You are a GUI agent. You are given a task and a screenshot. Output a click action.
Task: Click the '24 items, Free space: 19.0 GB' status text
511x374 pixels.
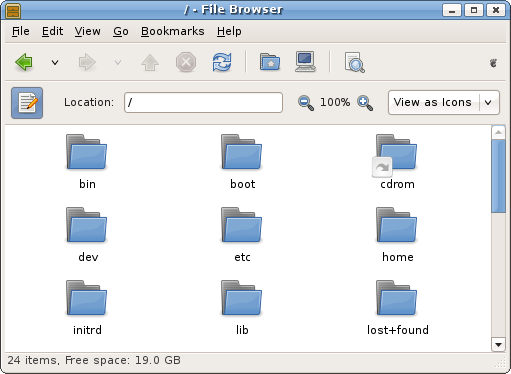pos(94,360)
